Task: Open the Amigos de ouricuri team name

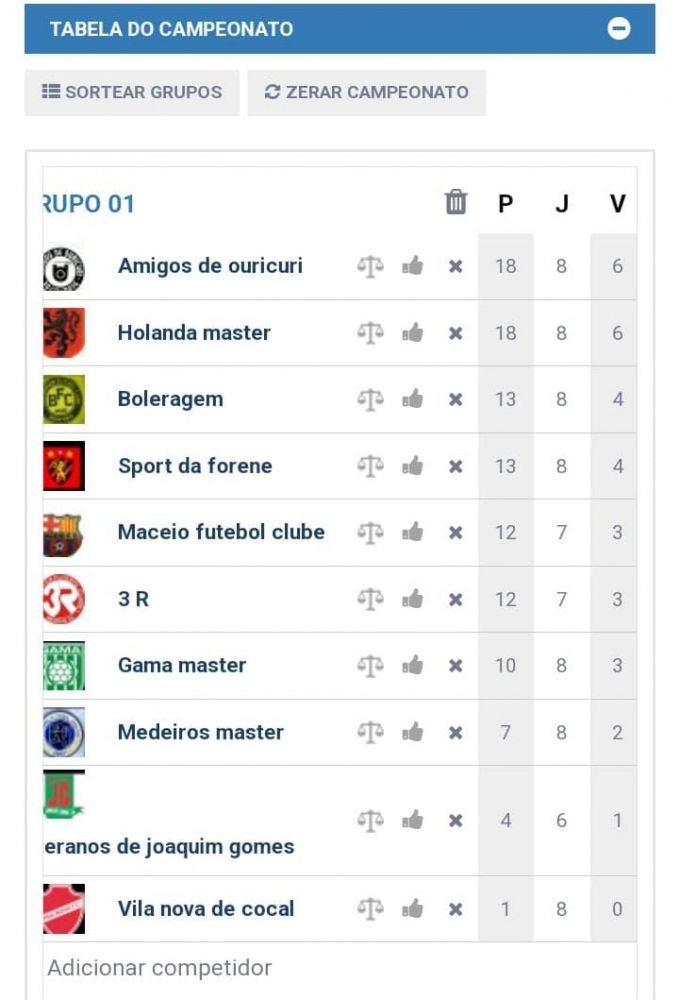Action: [210, 266]
